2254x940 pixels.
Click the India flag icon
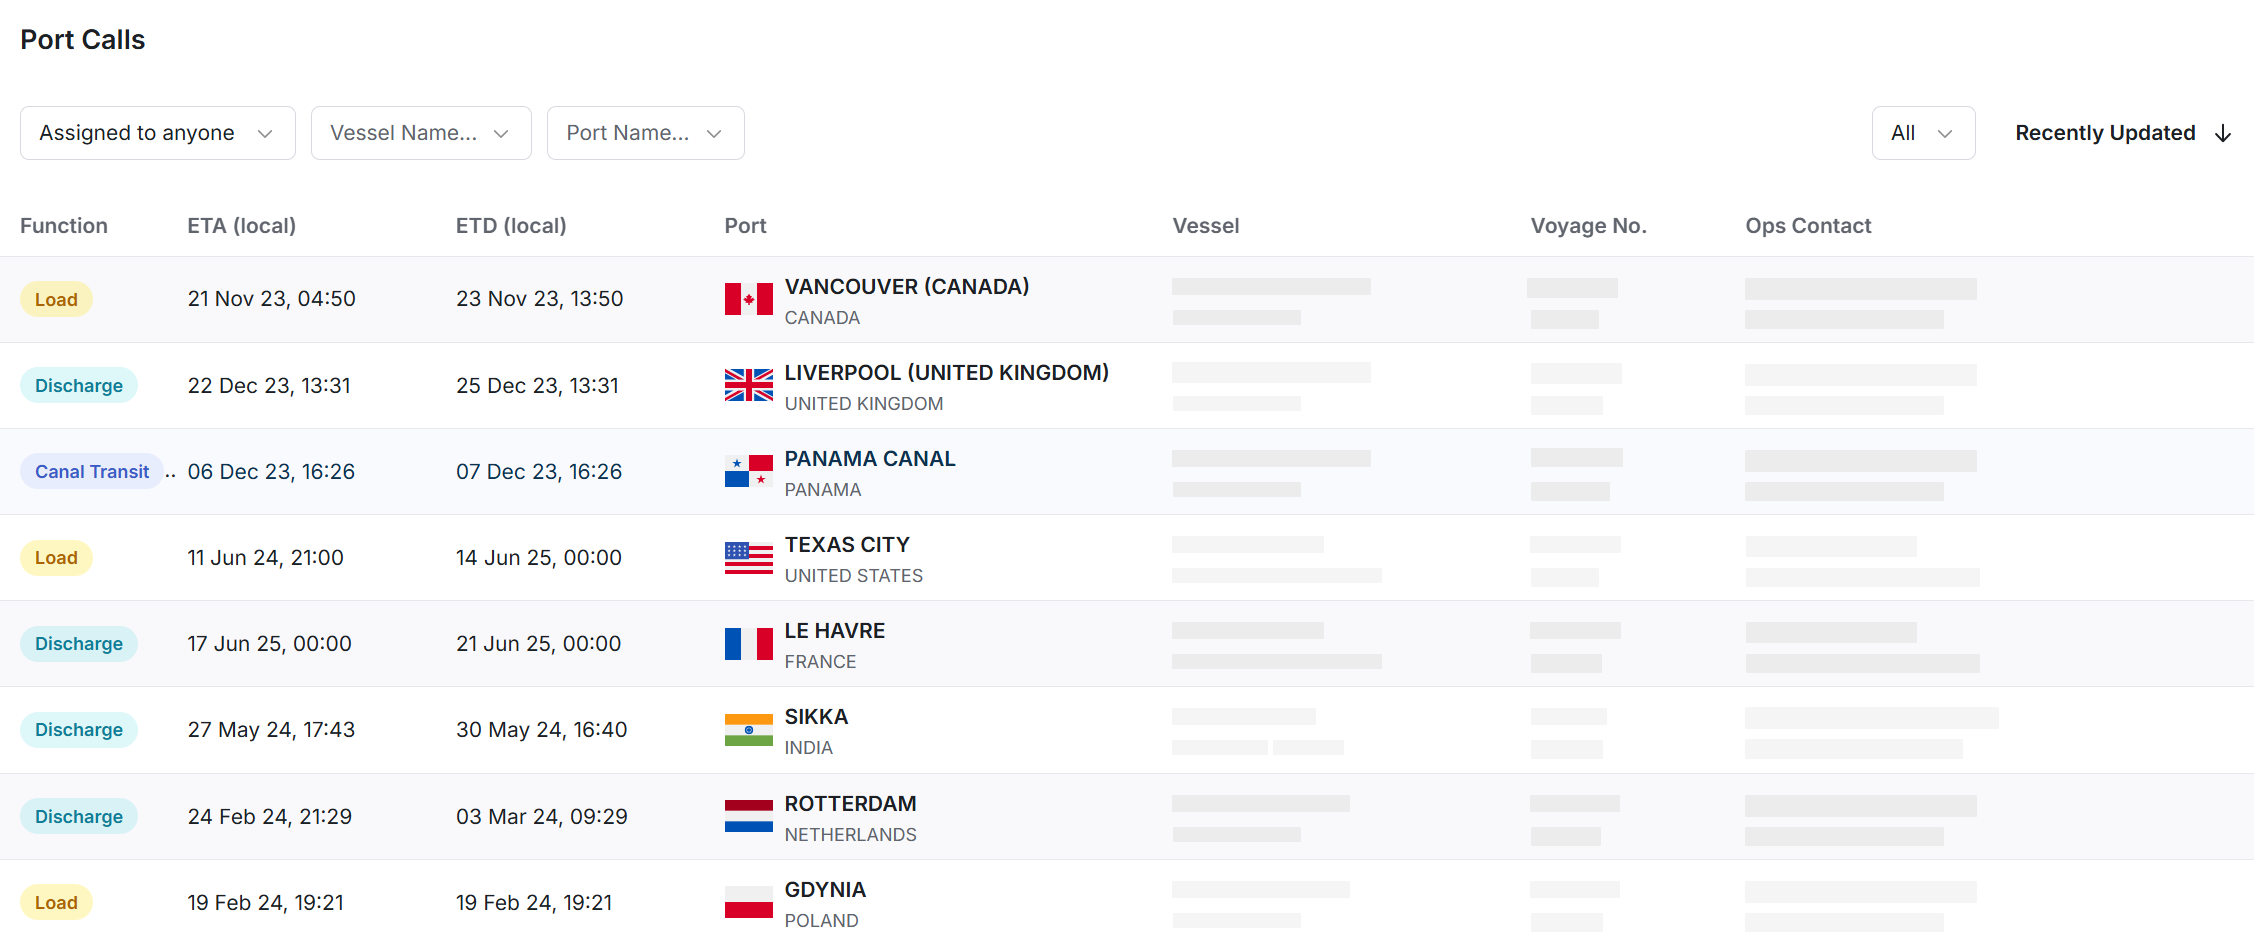click(748, 730)
